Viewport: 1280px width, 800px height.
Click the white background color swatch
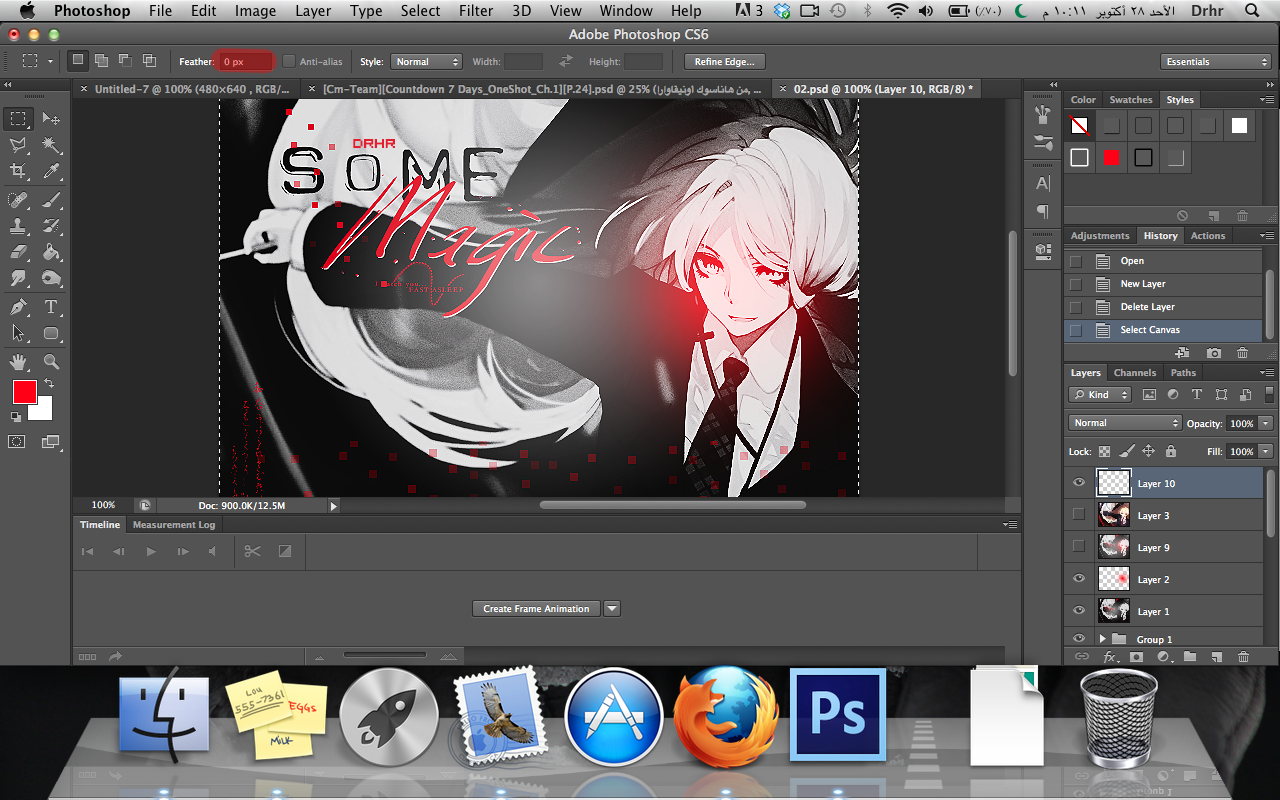coord(44,410)
